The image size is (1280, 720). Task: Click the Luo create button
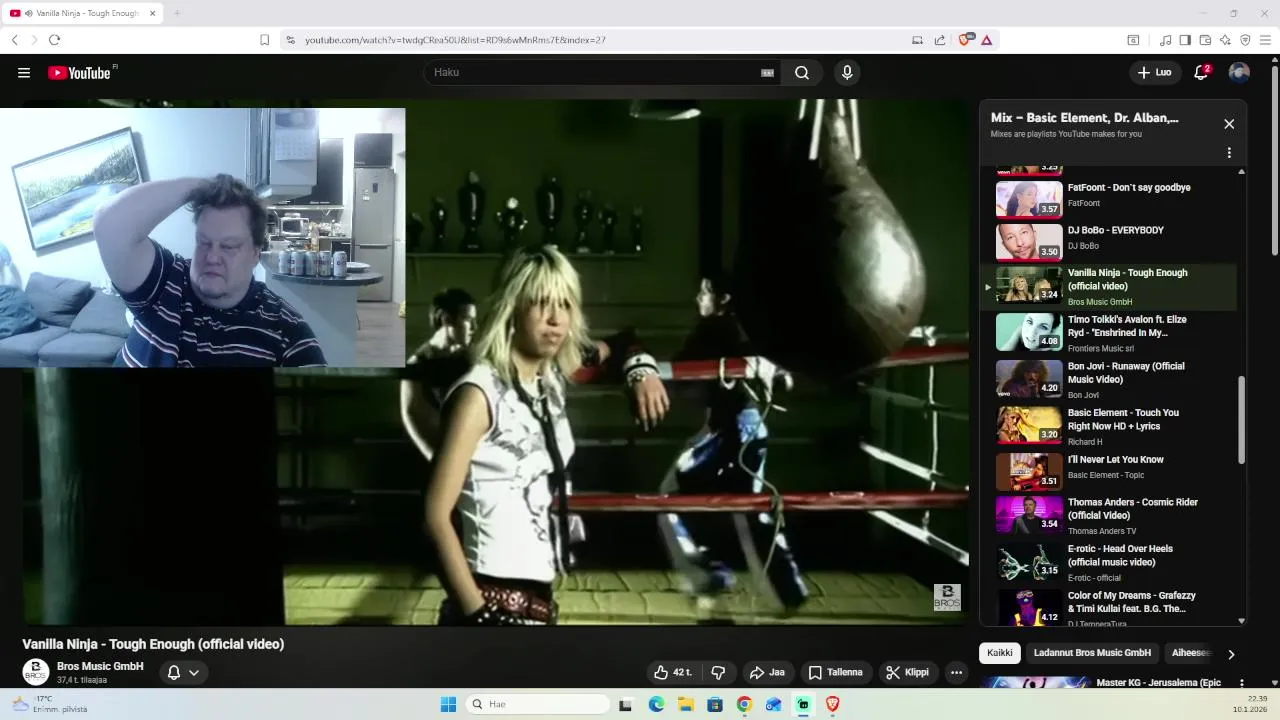pyautogui.click(x=1155, y=72)
